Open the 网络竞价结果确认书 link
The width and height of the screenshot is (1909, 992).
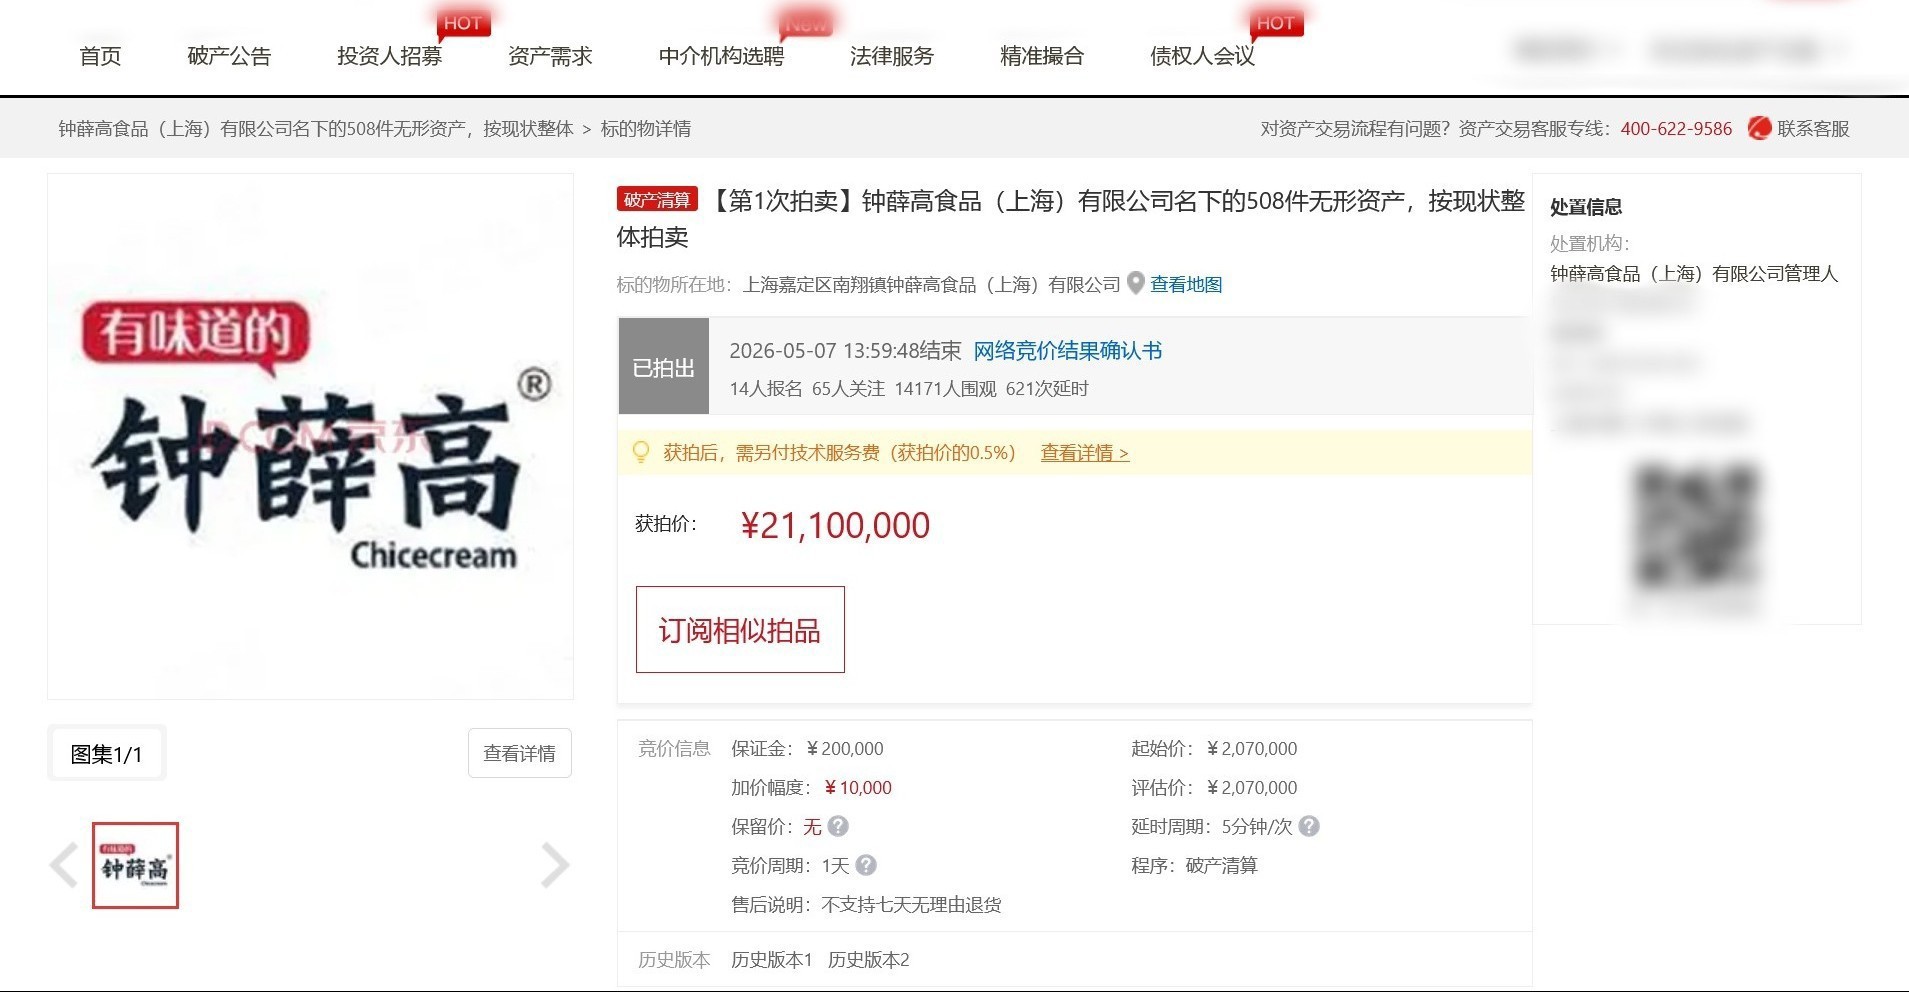point(1068,351)
